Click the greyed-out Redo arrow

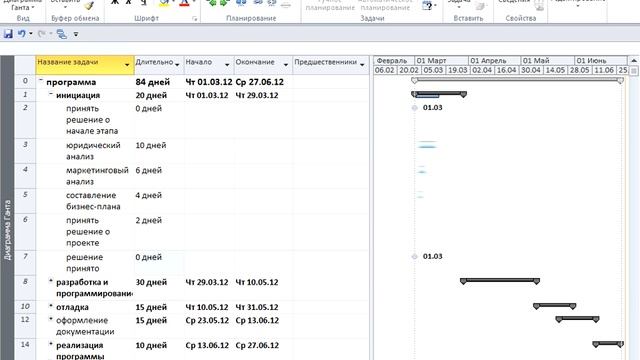[42, 34]
